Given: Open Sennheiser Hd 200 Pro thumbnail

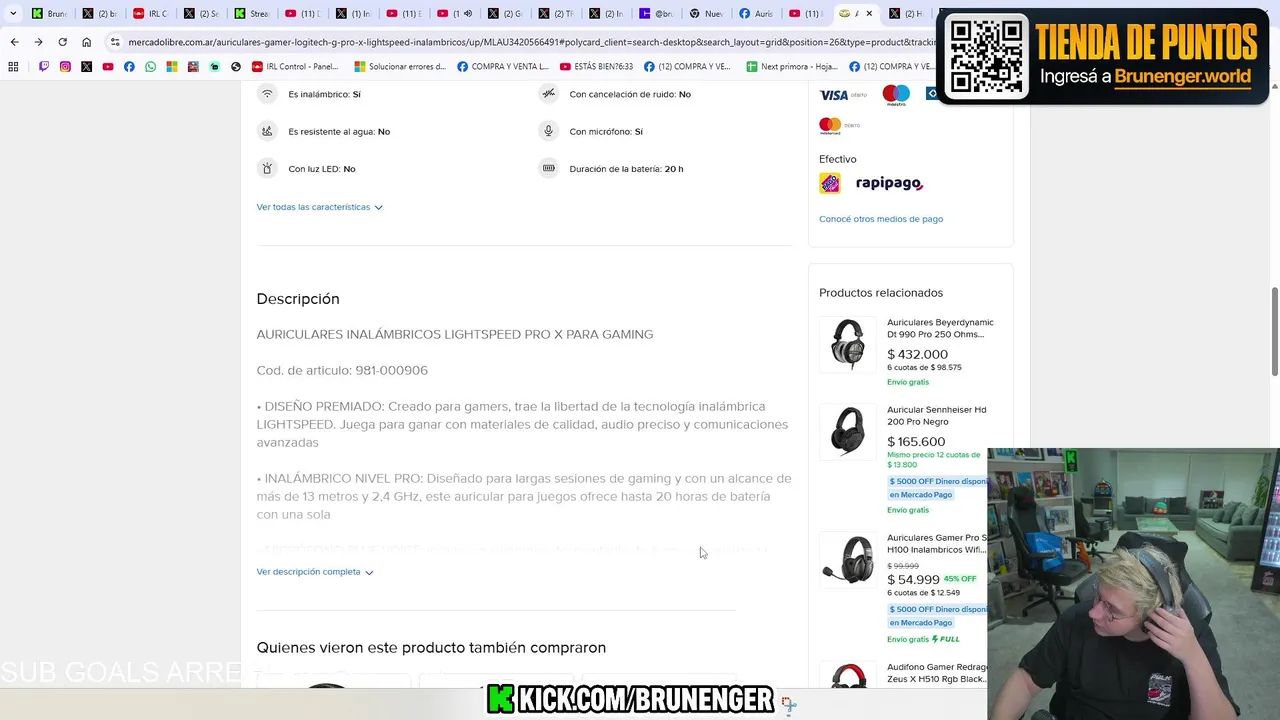Looking at the screenshot, I should click(x=848, y=431).
